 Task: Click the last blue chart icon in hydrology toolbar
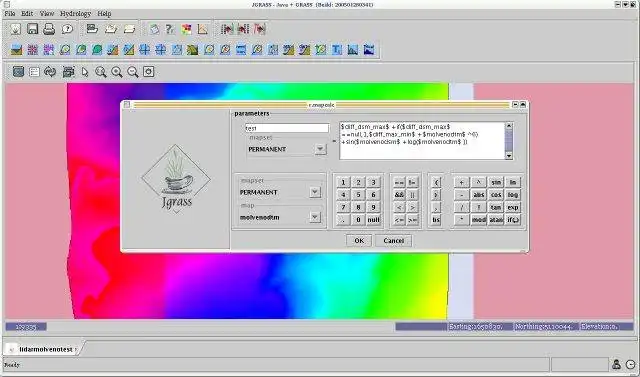(369, 50)
